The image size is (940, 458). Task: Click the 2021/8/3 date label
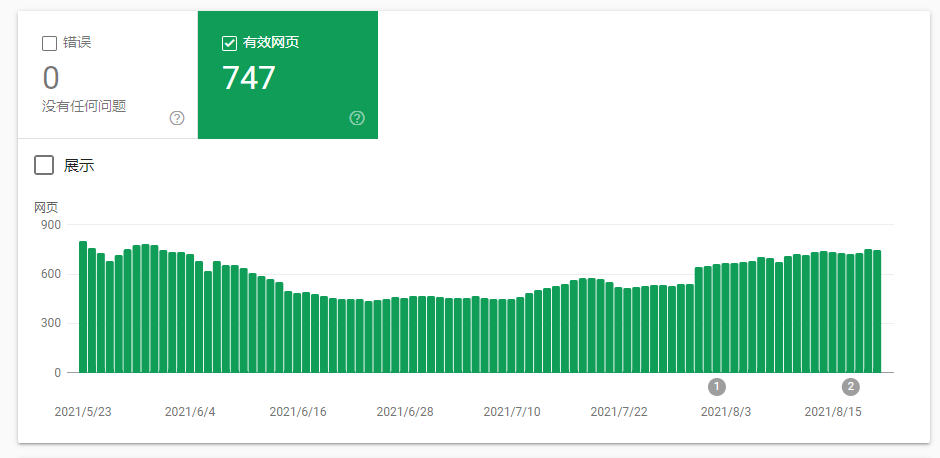[x=726, y=412]
